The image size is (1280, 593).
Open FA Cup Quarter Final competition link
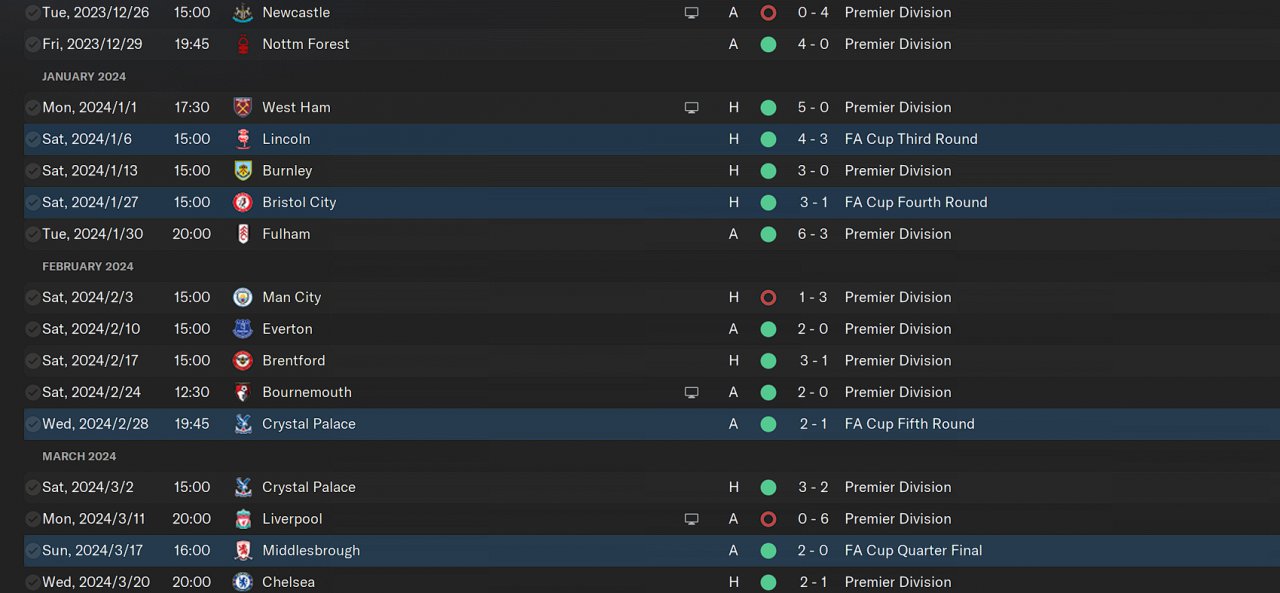pyautogui.click(x=913, y=550)
